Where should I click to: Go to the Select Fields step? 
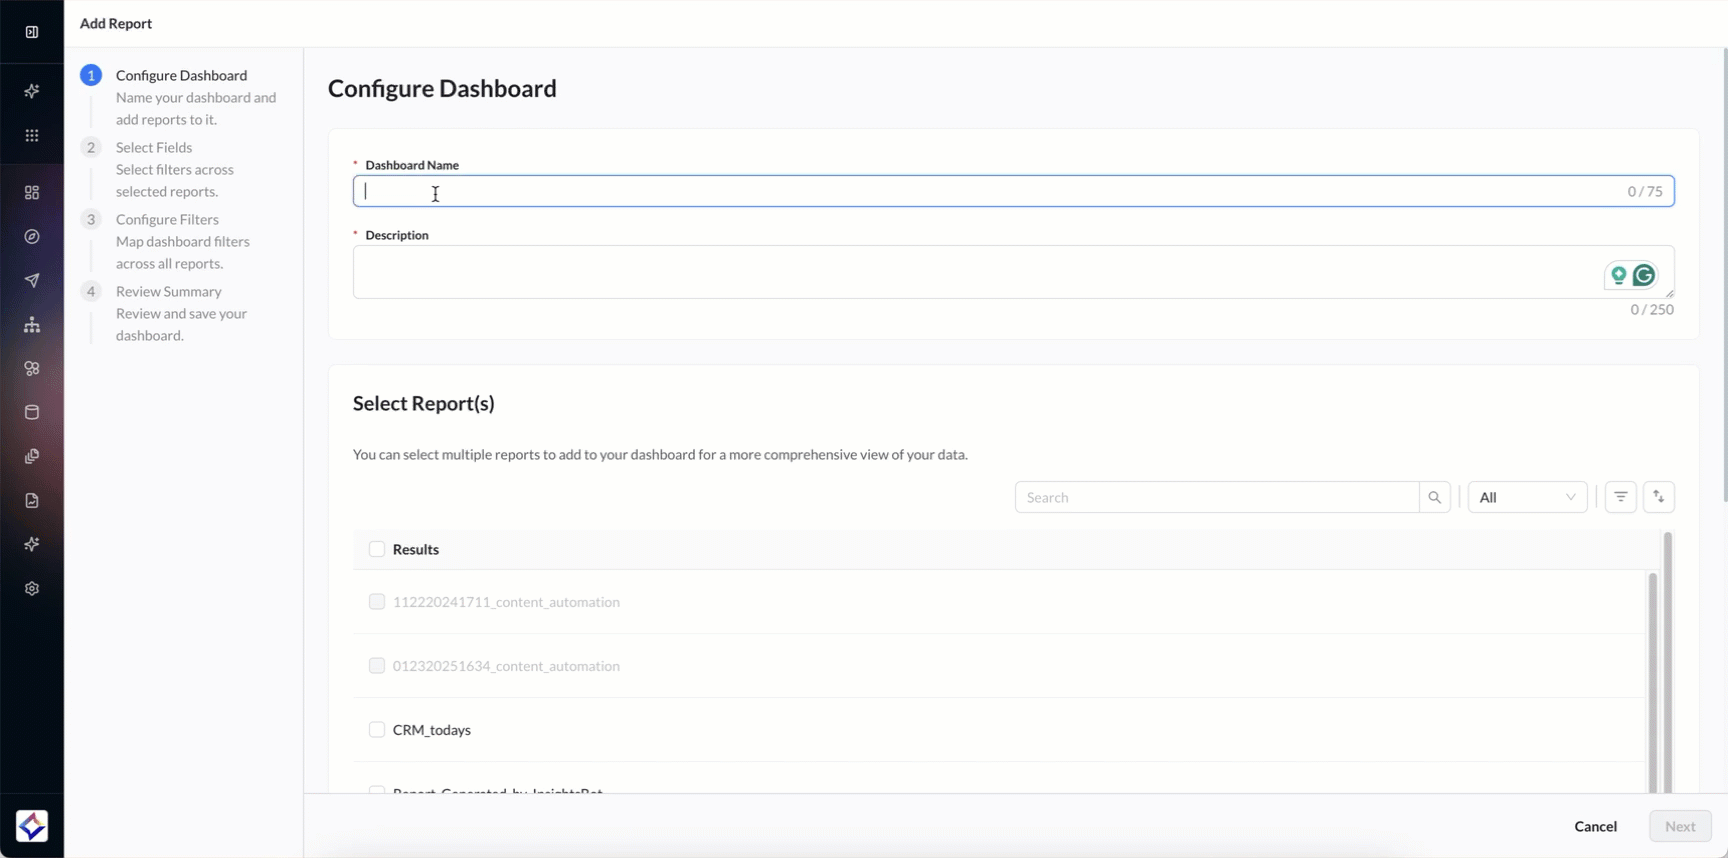(x=154, y=147)
